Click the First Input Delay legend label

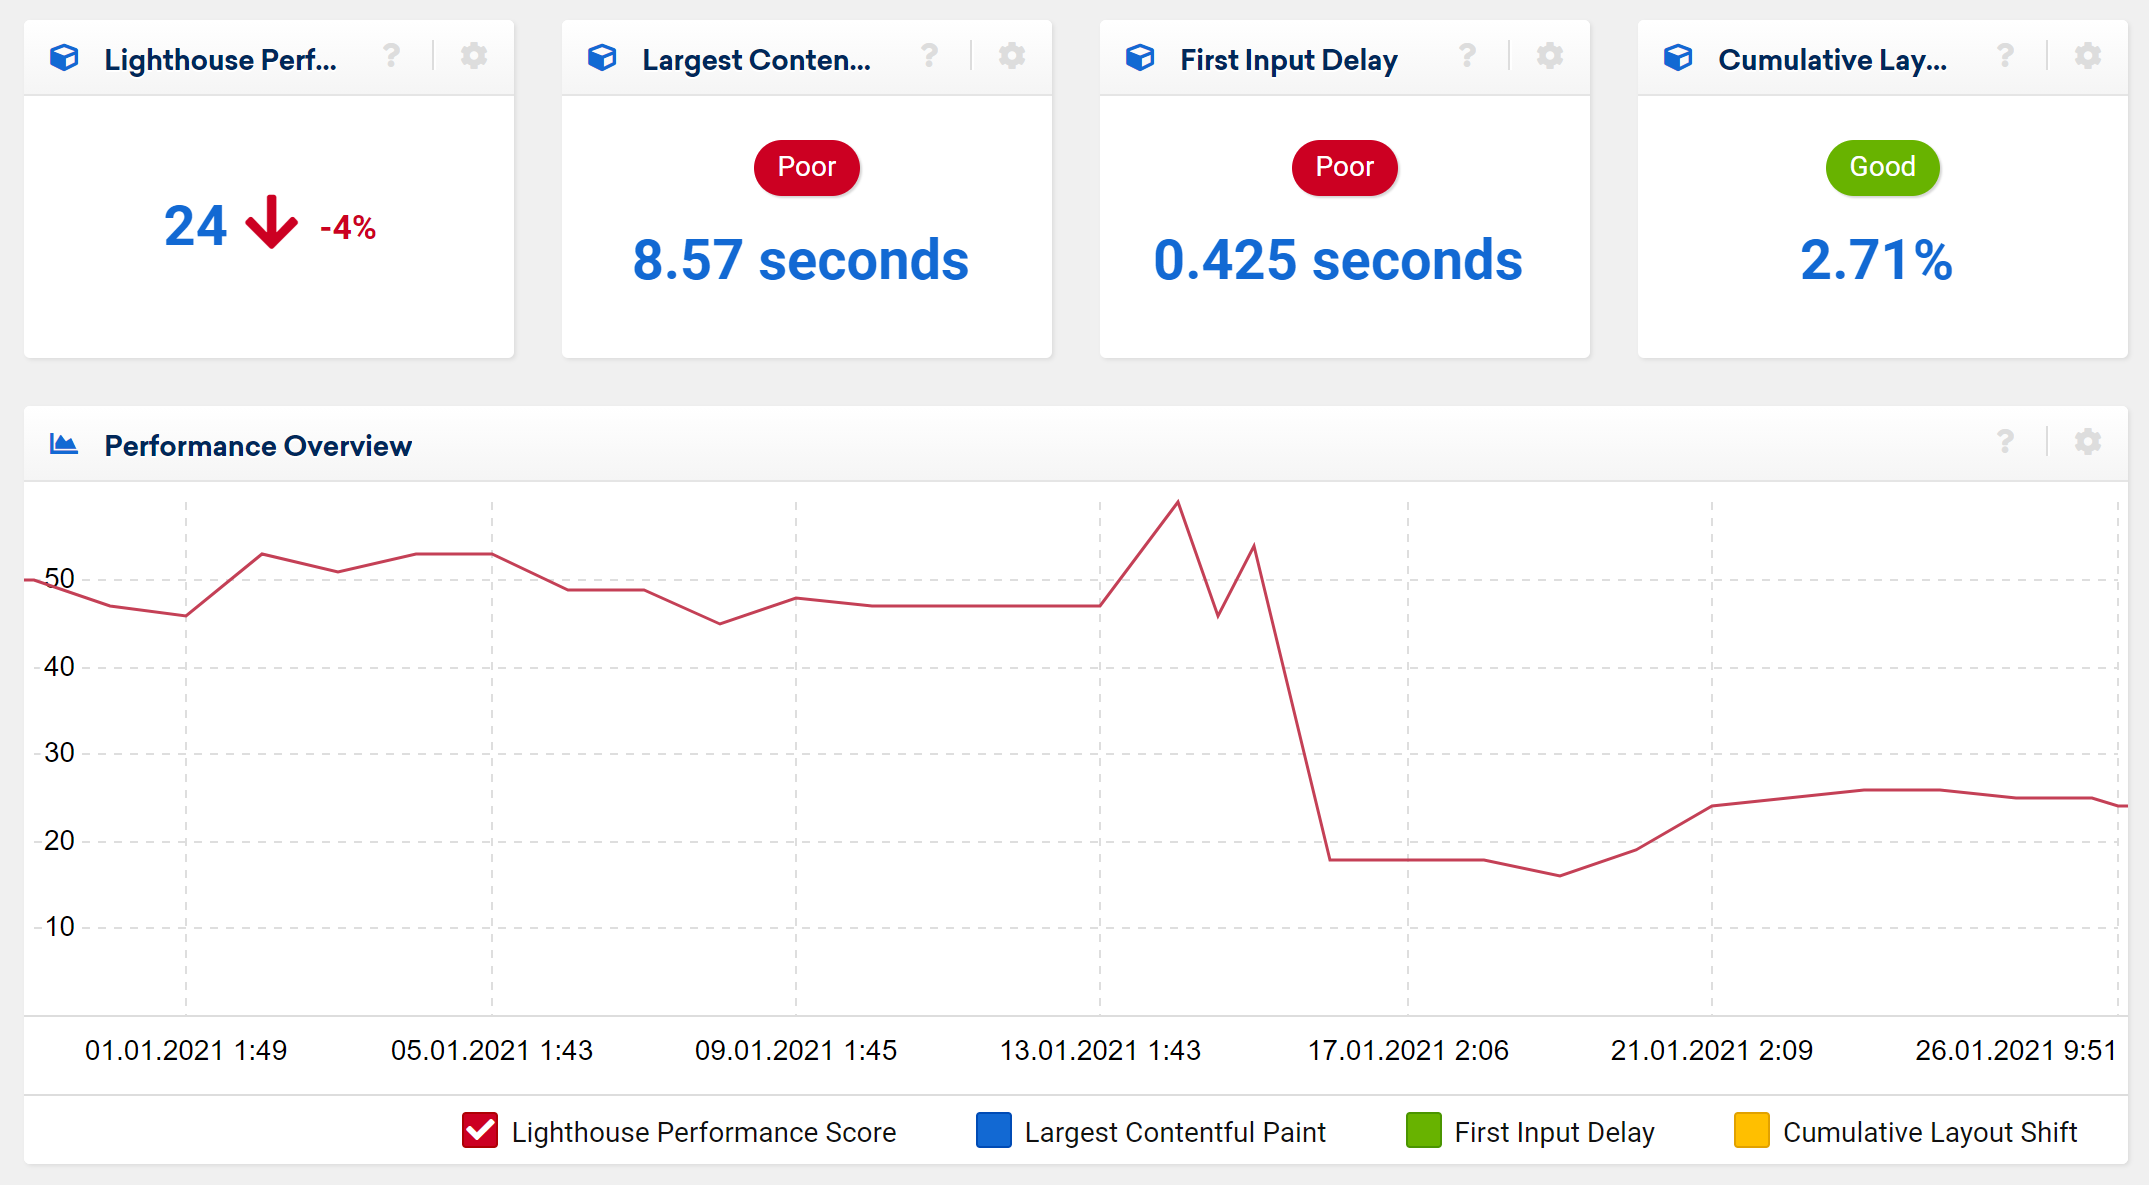[x=1554, y=1132]
